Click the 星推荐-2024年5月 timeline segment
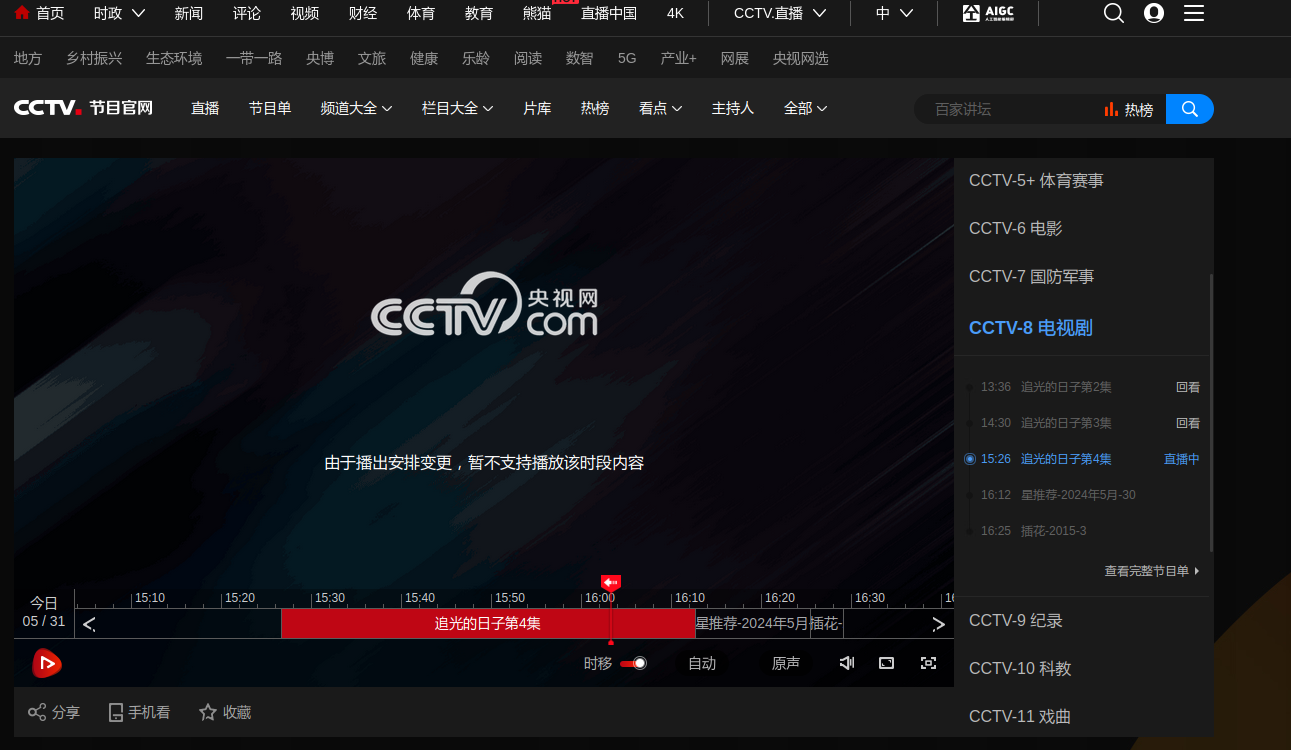 [752, 623]
